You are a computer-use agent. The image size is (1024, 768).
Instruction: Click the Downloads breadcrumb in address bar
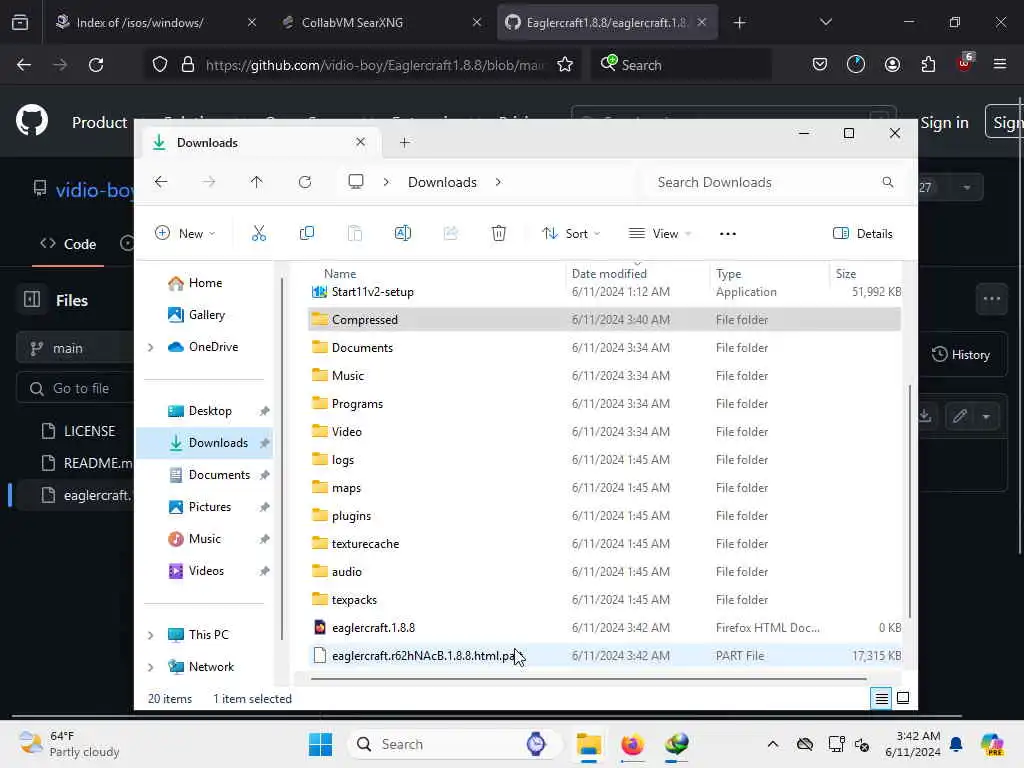coord(442,182)
